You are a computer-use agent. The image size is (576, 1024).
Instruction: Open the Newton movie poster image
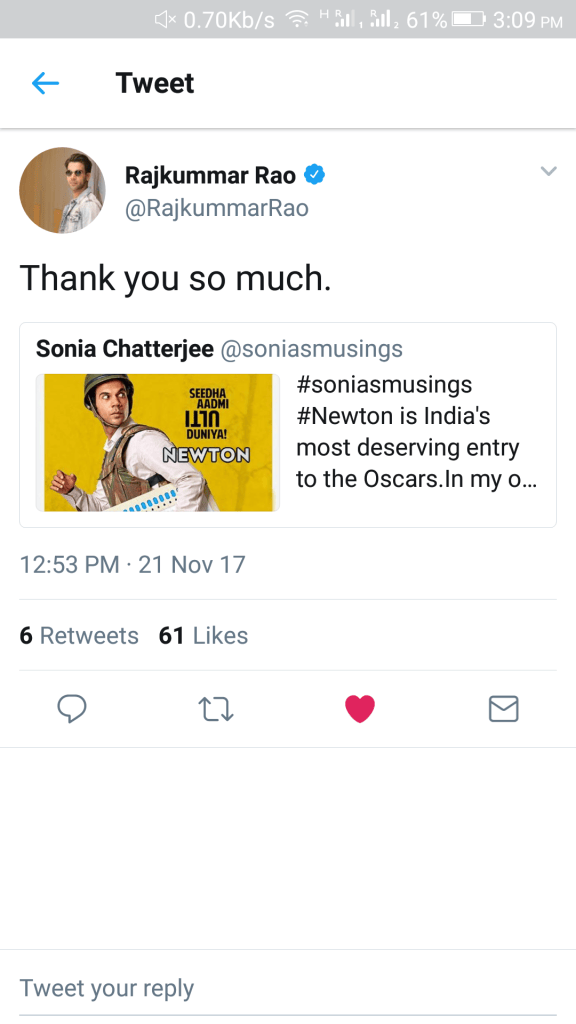(x=157, y=442)
